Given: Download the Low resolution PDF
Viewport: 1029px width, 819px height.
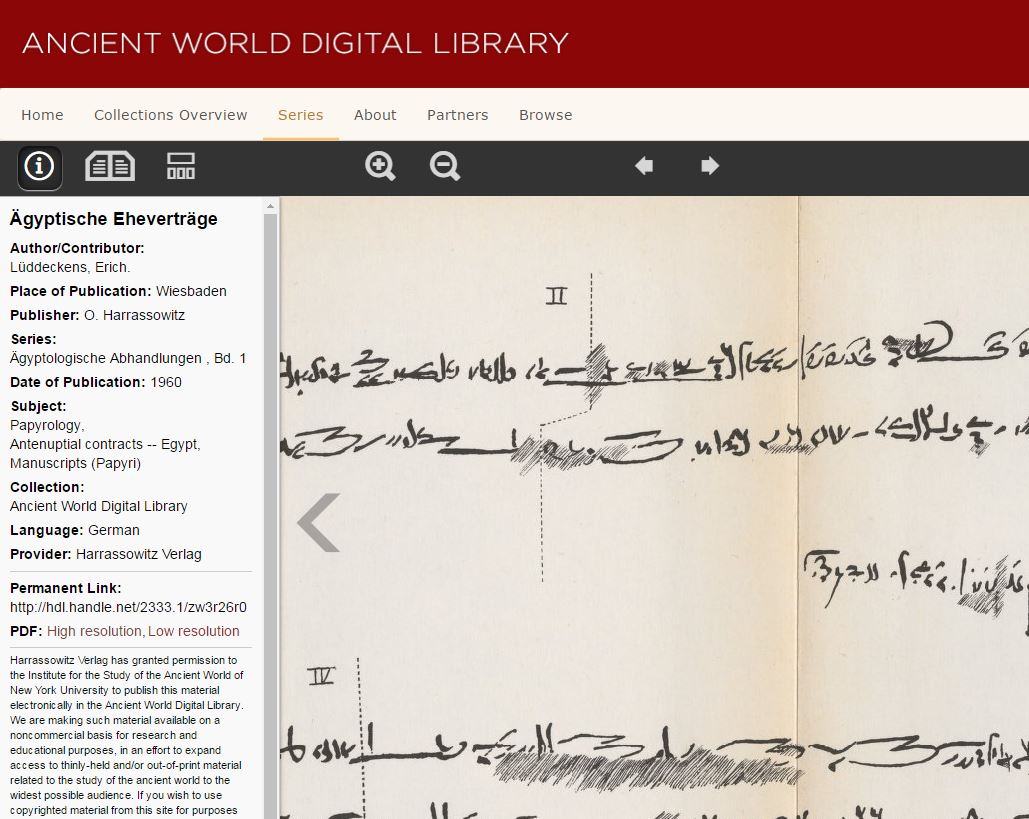Looking at the screenshot, I should (x=194, y=631).
